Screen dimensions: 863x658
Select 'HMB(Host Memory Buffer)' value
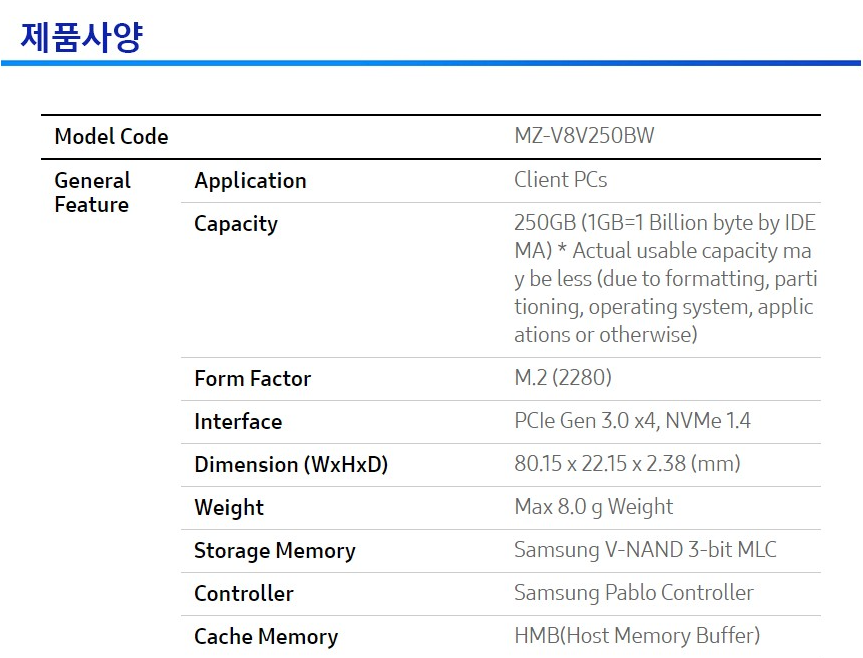click(x=637, y=635)
